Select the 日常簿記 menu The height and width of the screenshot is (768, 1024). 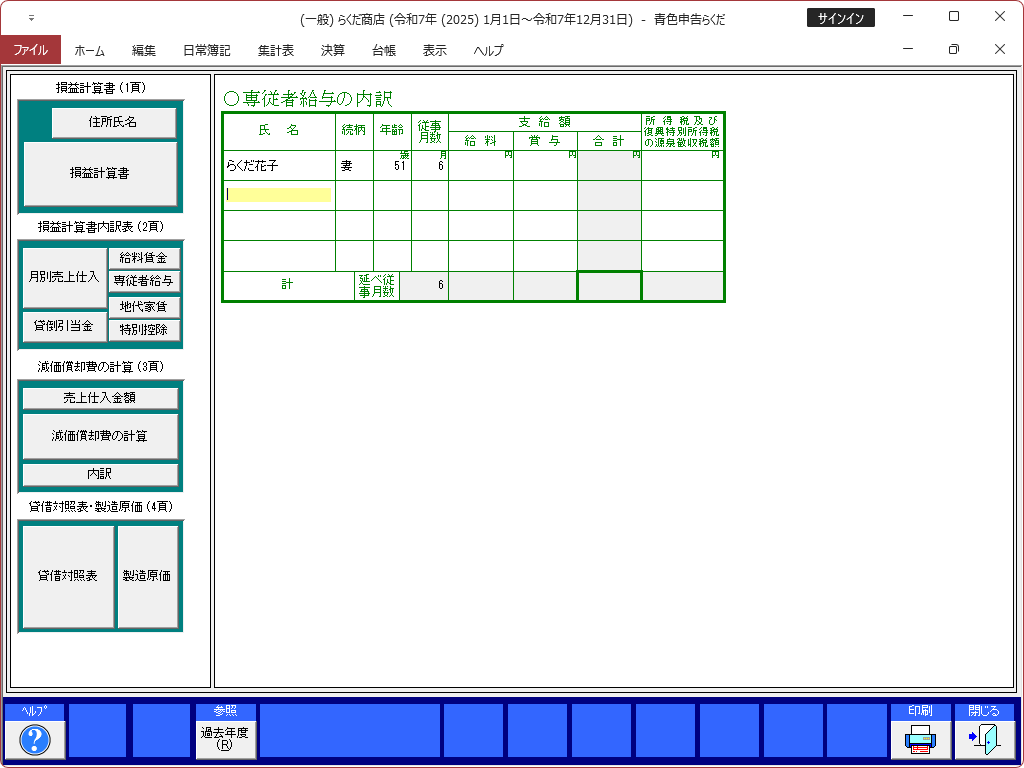point(206,50)
